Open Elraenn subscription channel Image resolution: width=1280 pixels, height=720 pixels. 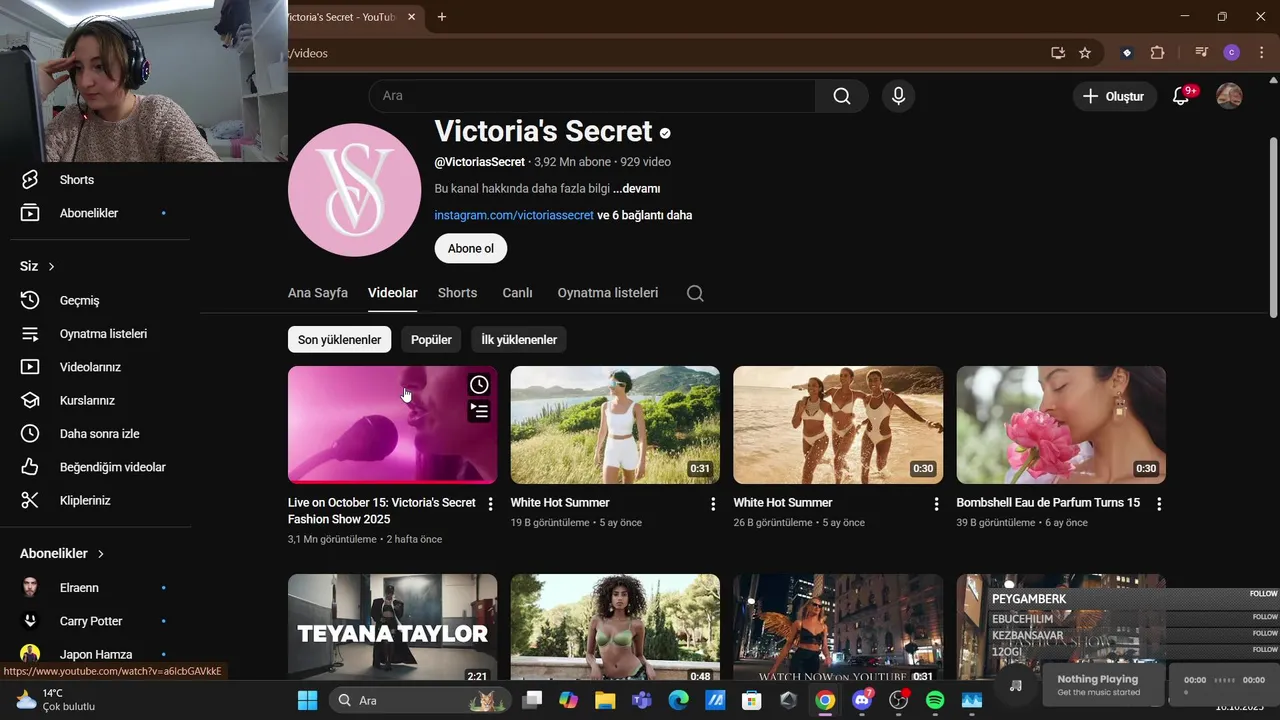79,588
